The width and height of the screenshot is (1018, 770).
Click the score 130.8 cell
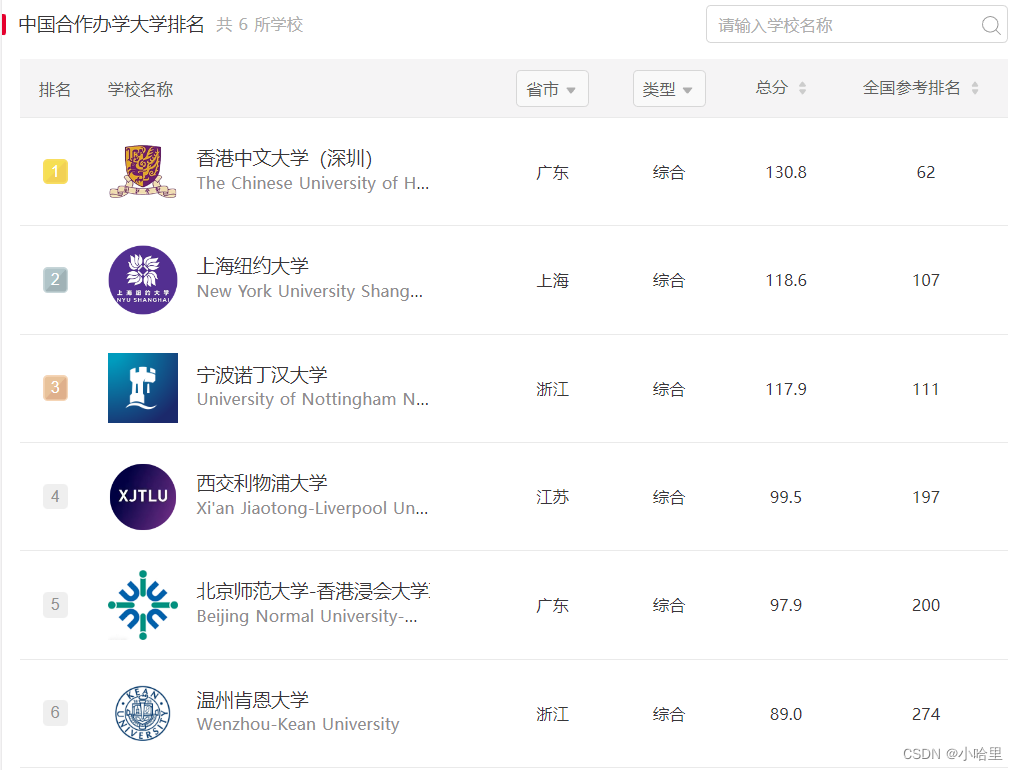pyautogui.click(x=786, y=172)
